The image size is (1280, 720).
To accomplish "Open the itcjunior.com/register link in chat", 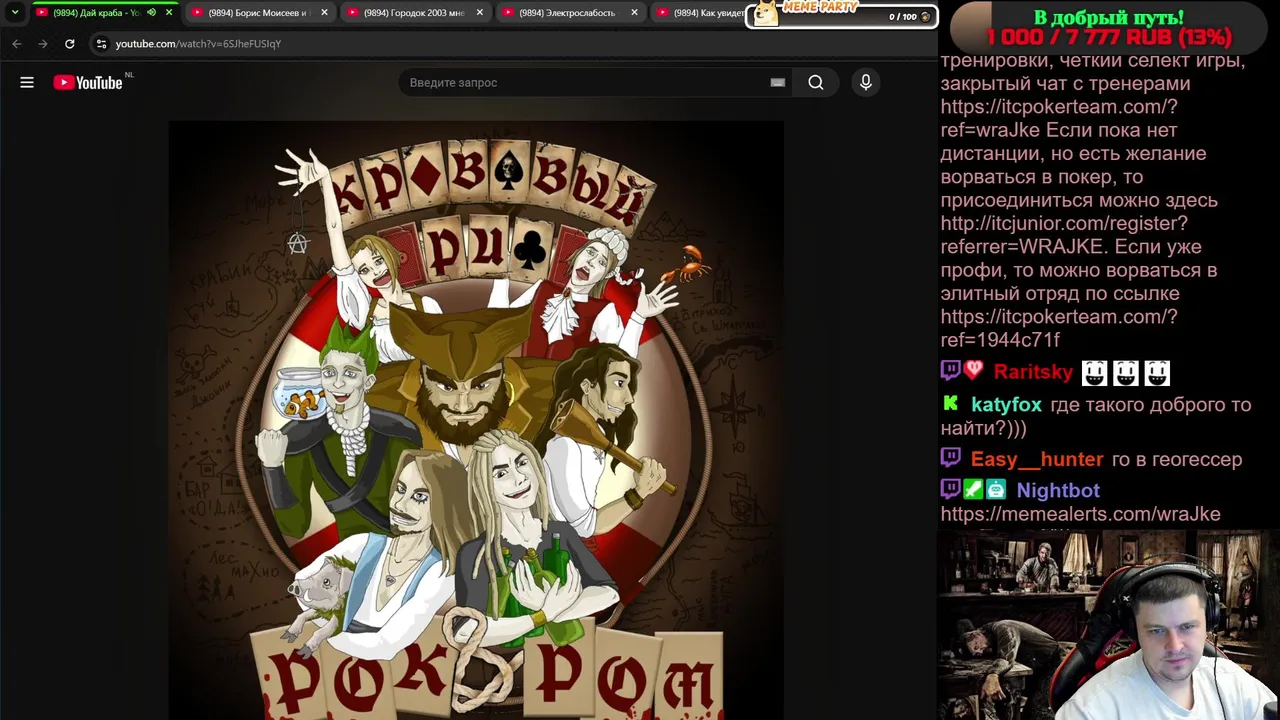I will 1064,235.
